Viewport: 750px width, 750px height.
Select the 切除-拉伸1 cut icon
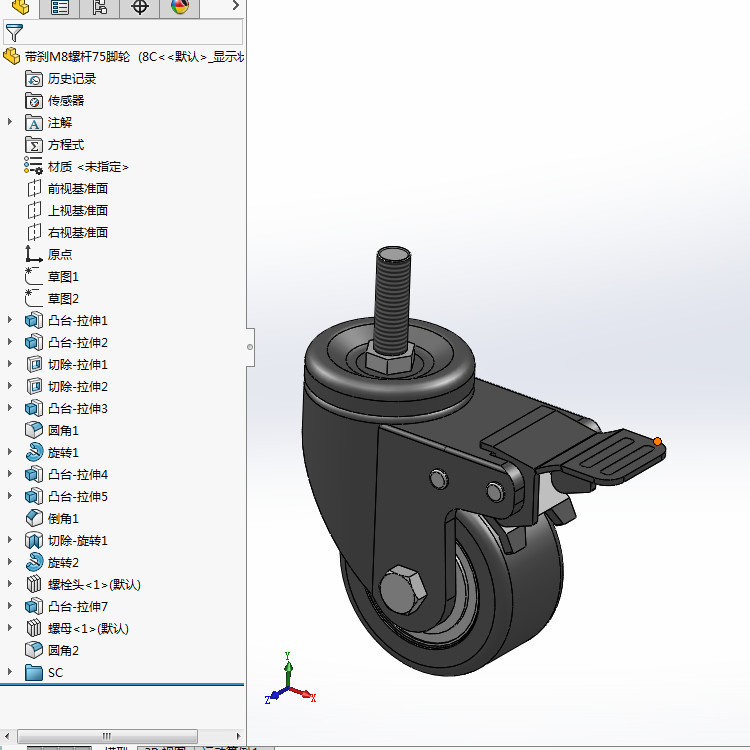point(34,364)
